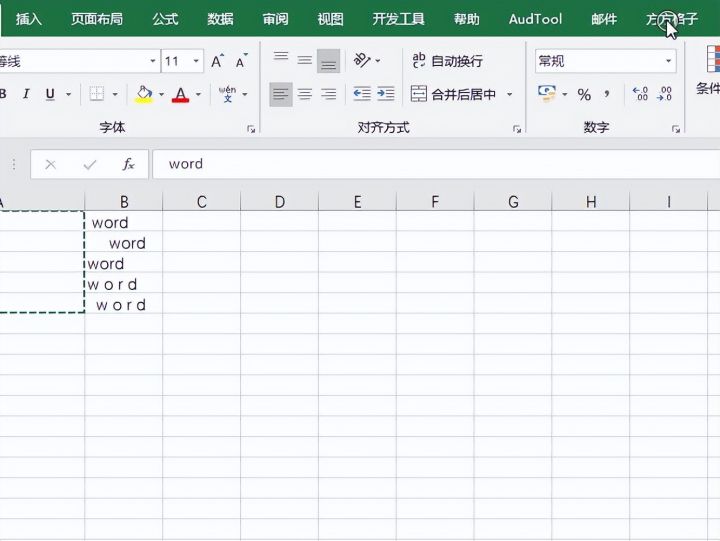The image size is (720, 541).
Task: Click the increase decimal icon
Action: [640, 94]
